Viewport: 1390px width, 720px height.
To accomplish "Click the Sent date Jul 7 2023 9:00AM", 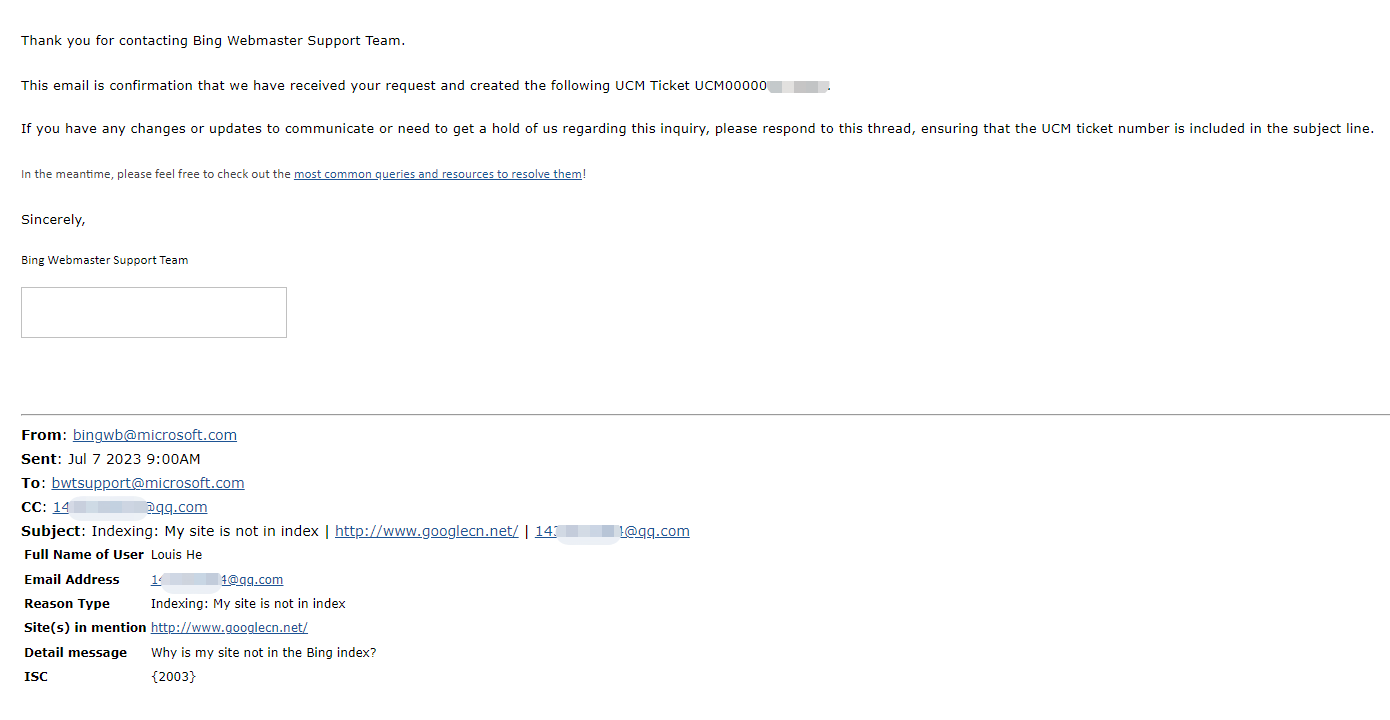I will pos(134,459).
